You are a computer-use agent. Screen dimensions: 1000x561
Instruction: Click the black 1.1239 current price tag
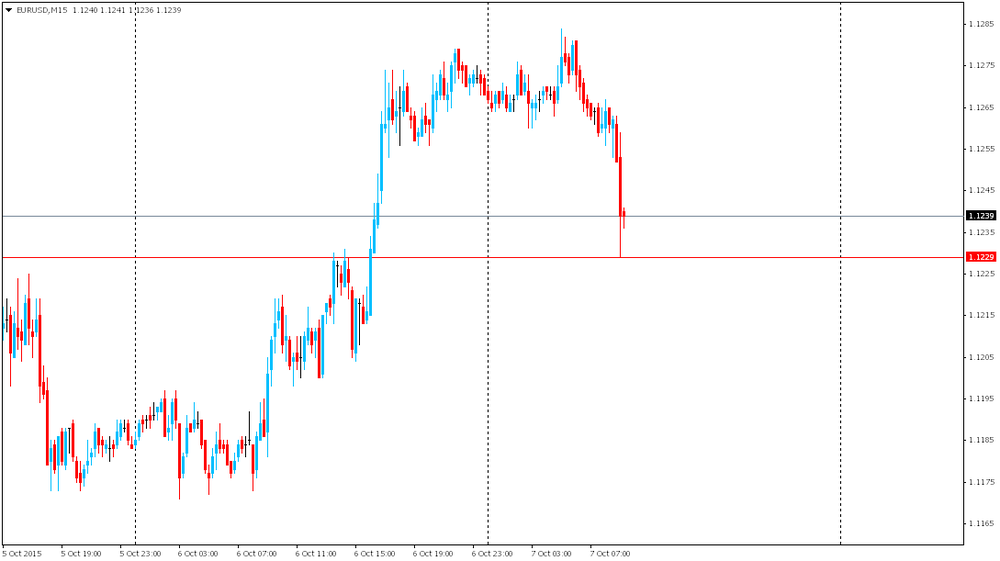(980, 216)
